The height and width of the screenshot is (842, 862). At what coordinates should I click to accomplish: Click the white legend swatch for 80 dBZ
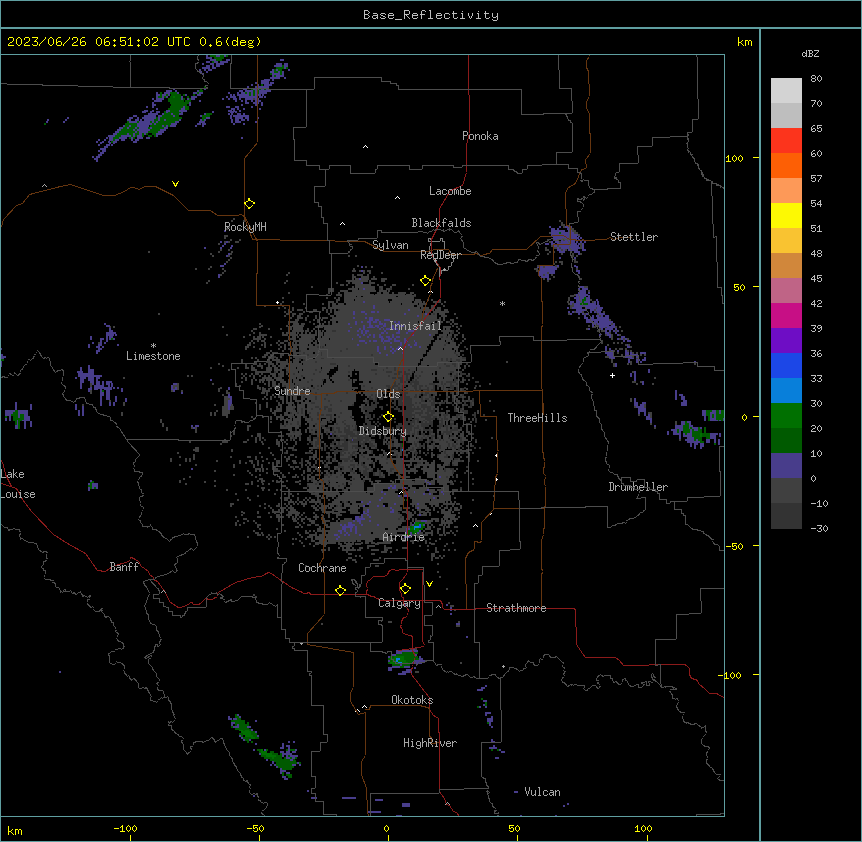786,91
